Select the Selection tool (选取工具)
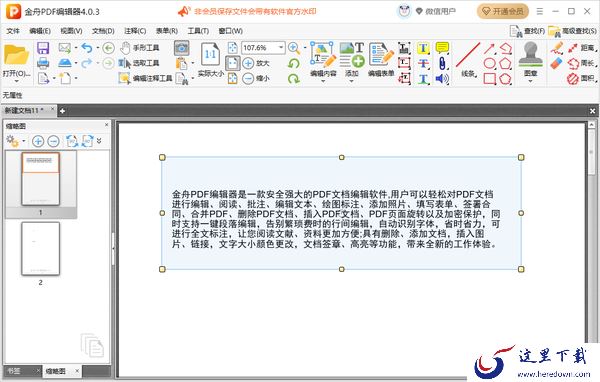Screen dimensions: 600x382 pos(139,63)
